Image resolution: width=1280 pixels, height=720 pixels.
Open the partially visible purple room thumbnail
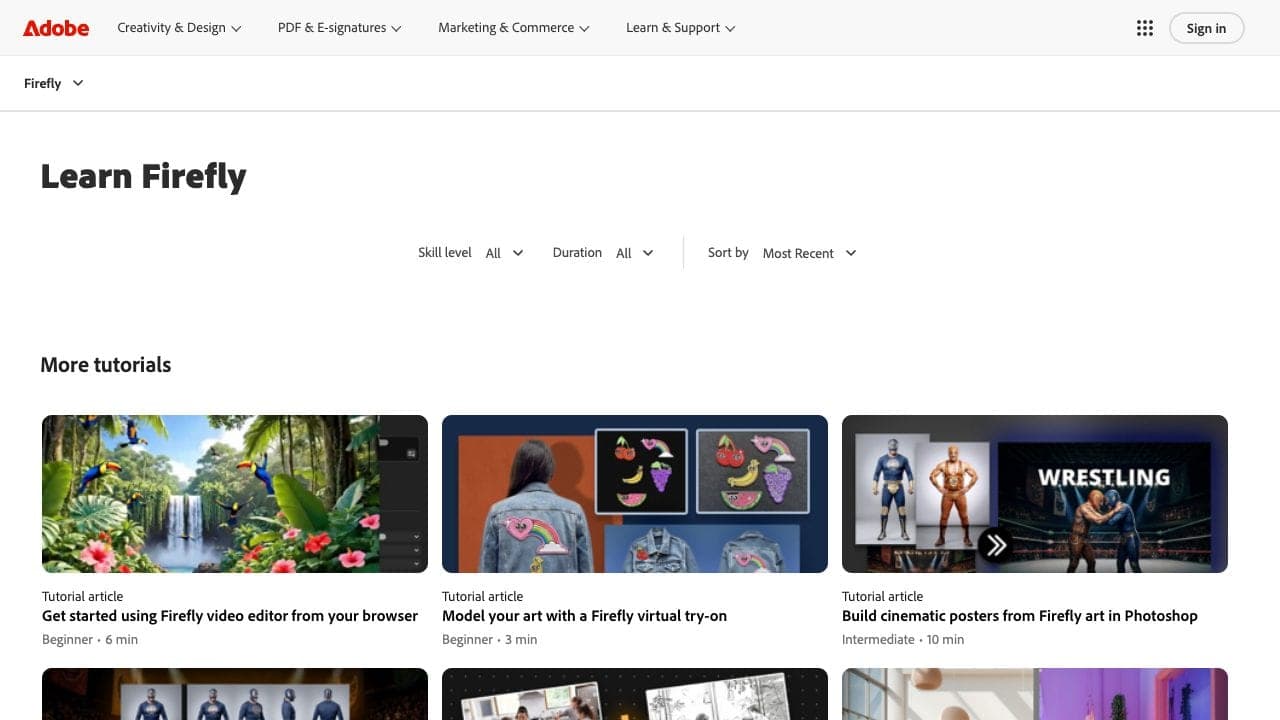coord(1035,694)
